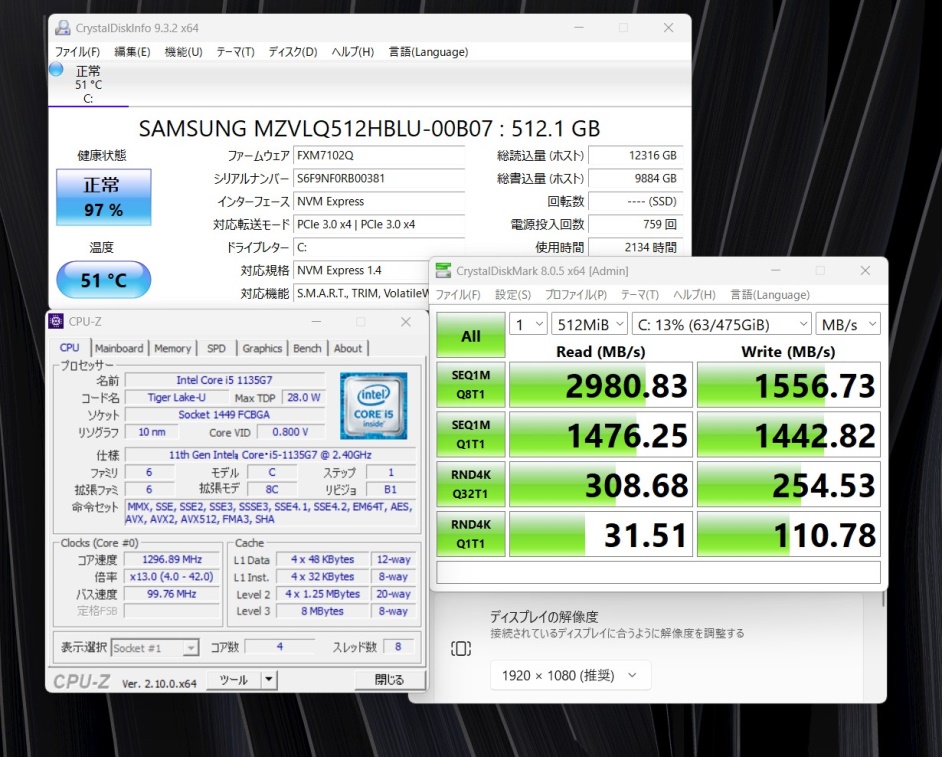
Task: Click the transfer mode field PCIe 3.0 x4
Action: (x=379, y=225)
